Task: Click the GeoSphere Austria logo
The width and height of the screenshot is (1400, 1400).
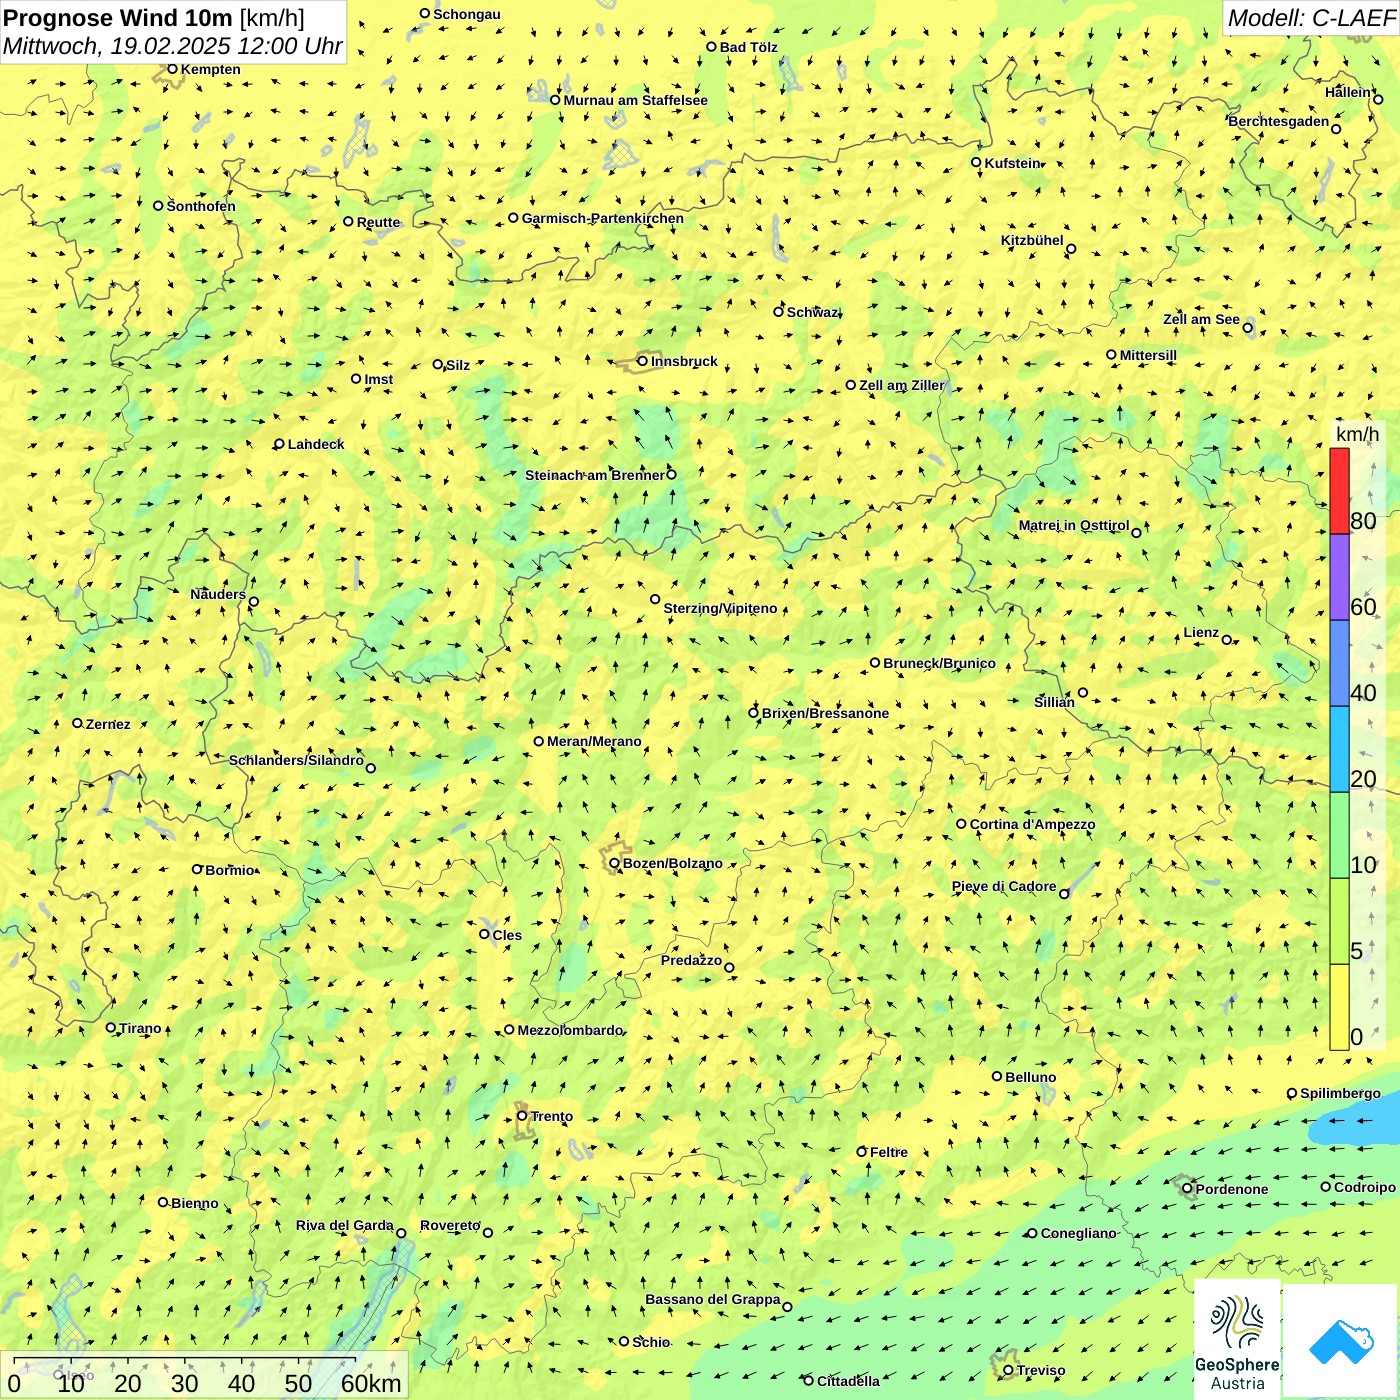Action: pyautogui.click(x=1237, y=1340)
